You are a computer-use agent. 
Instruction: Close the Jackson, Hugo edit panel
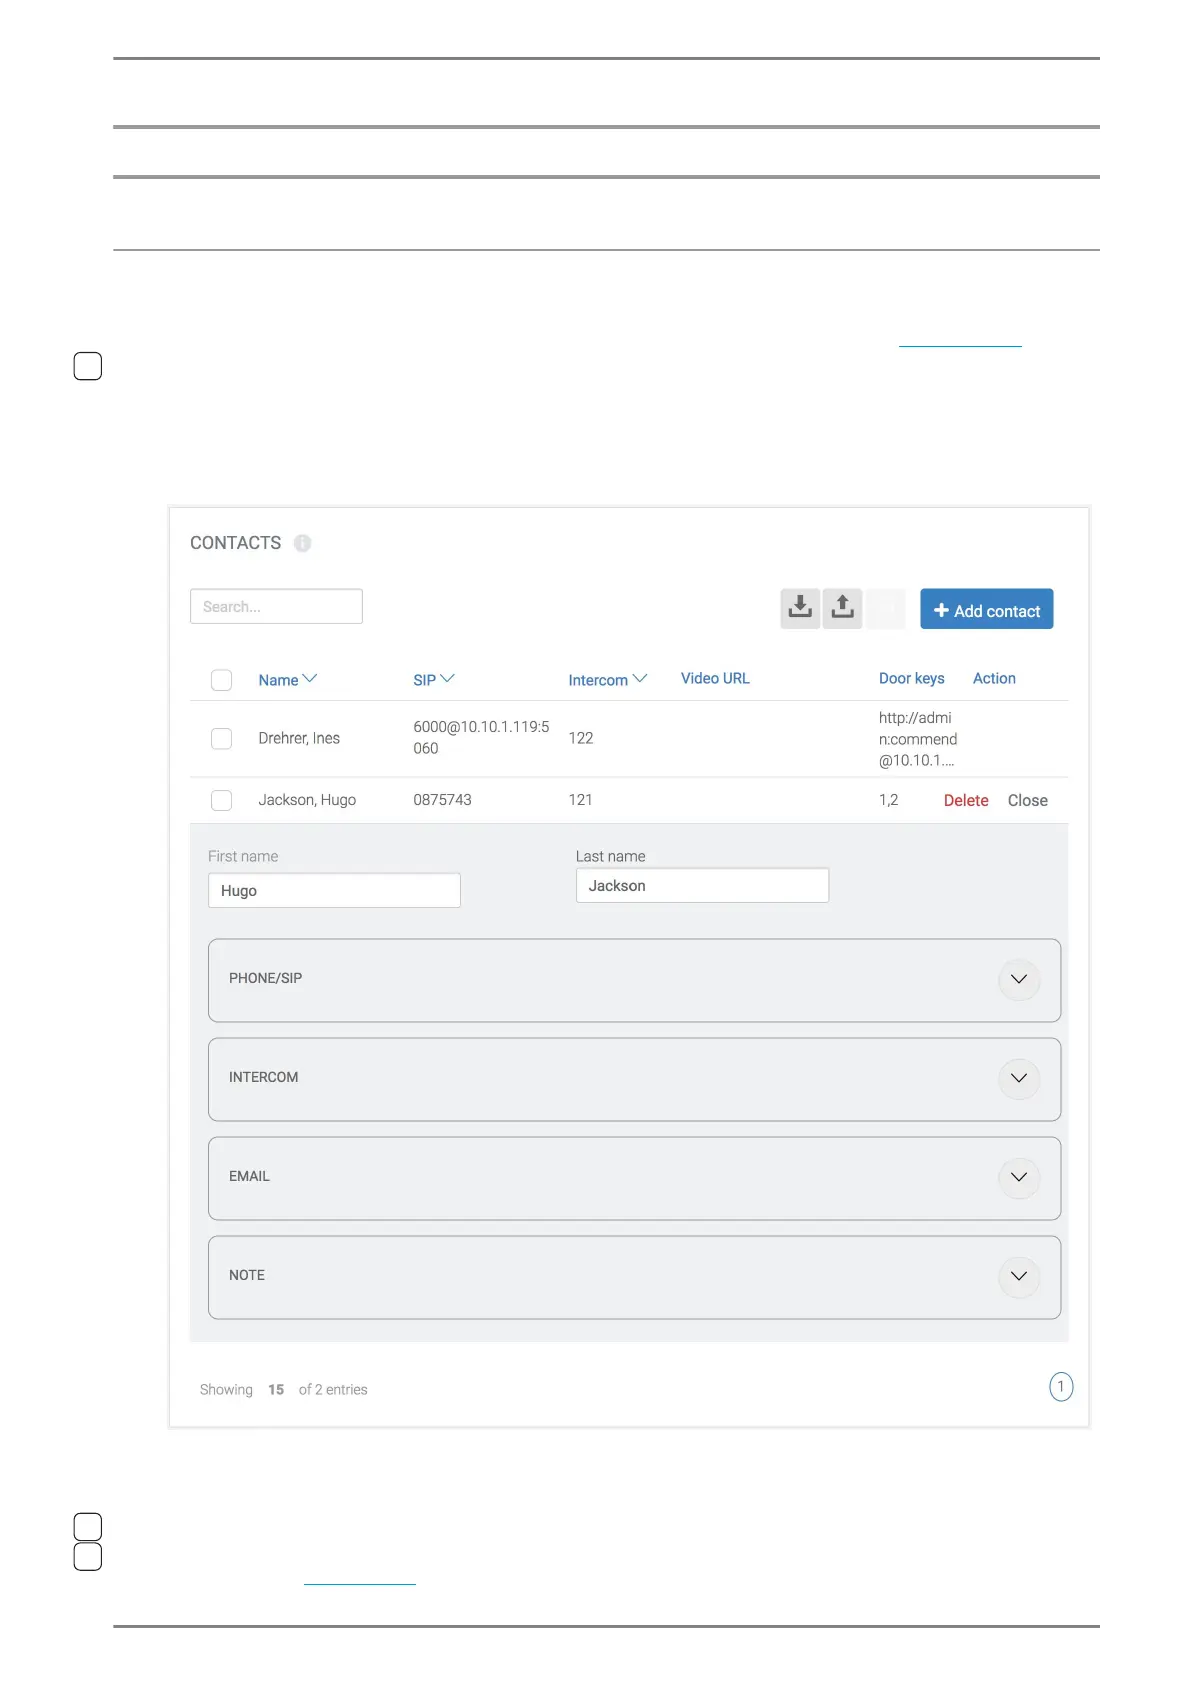(x=1027, y=800)
